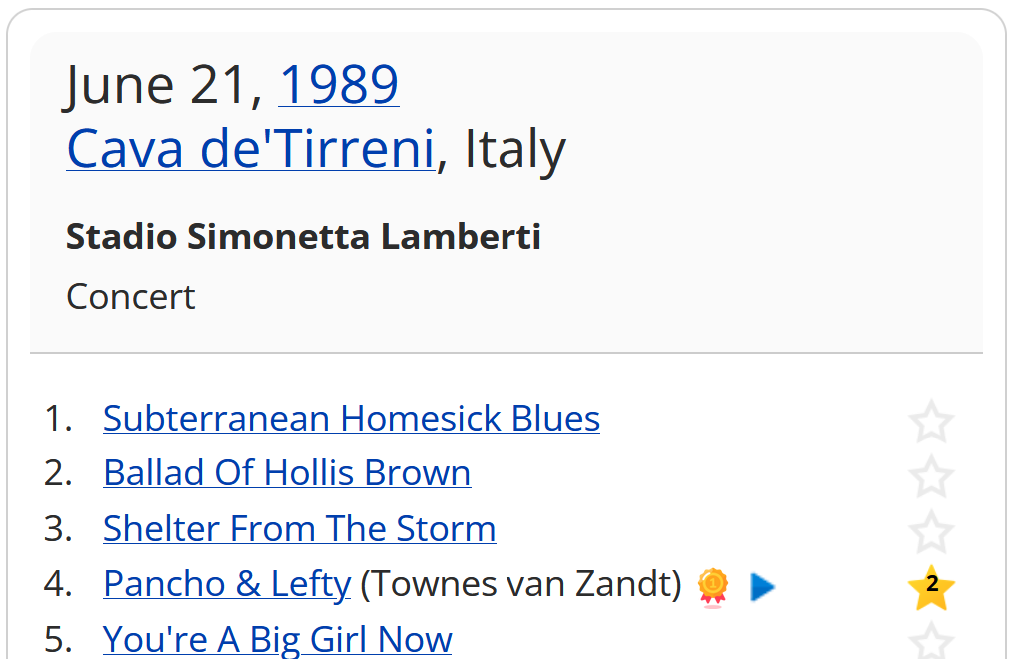Click the Stadio Simonetta Lamberti venue name
Viewport: 1017px width, 659px height.
[303, 237]
